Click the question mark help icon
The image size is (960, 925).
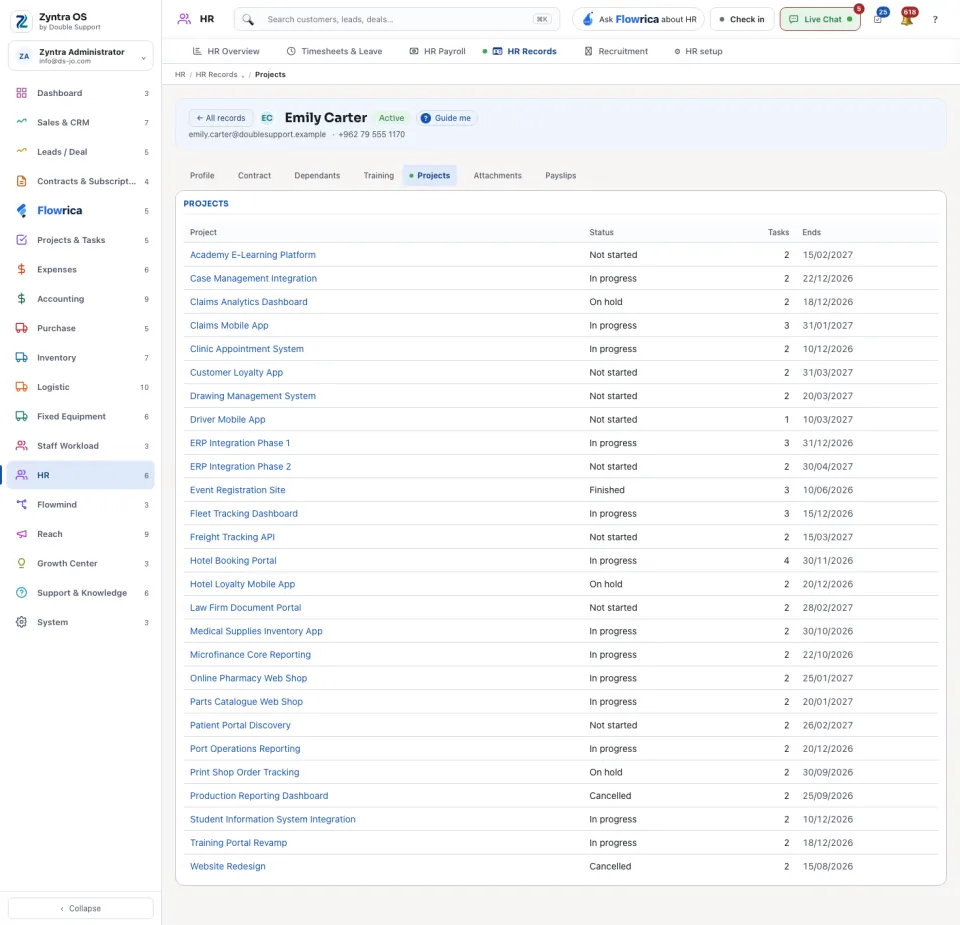coord(935,20)
